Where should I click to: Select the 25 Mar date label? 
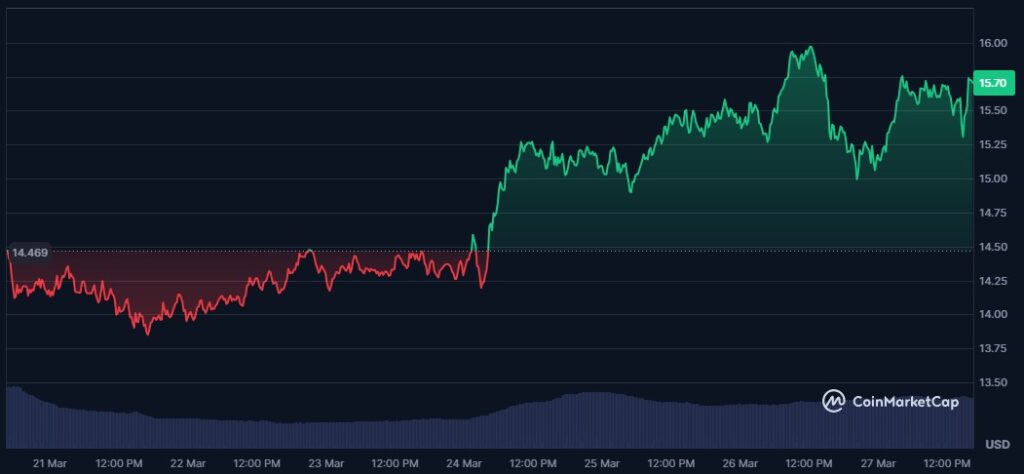pos(601,463)
